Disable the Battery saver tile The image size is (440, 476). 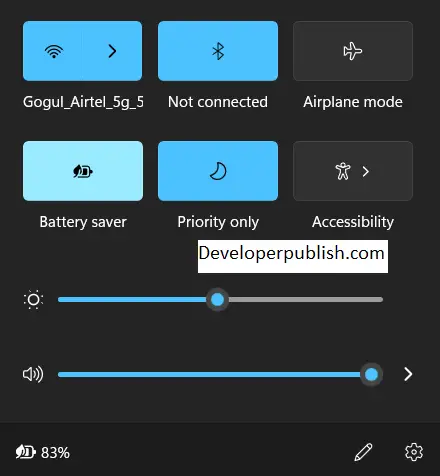tap(83, 171)
